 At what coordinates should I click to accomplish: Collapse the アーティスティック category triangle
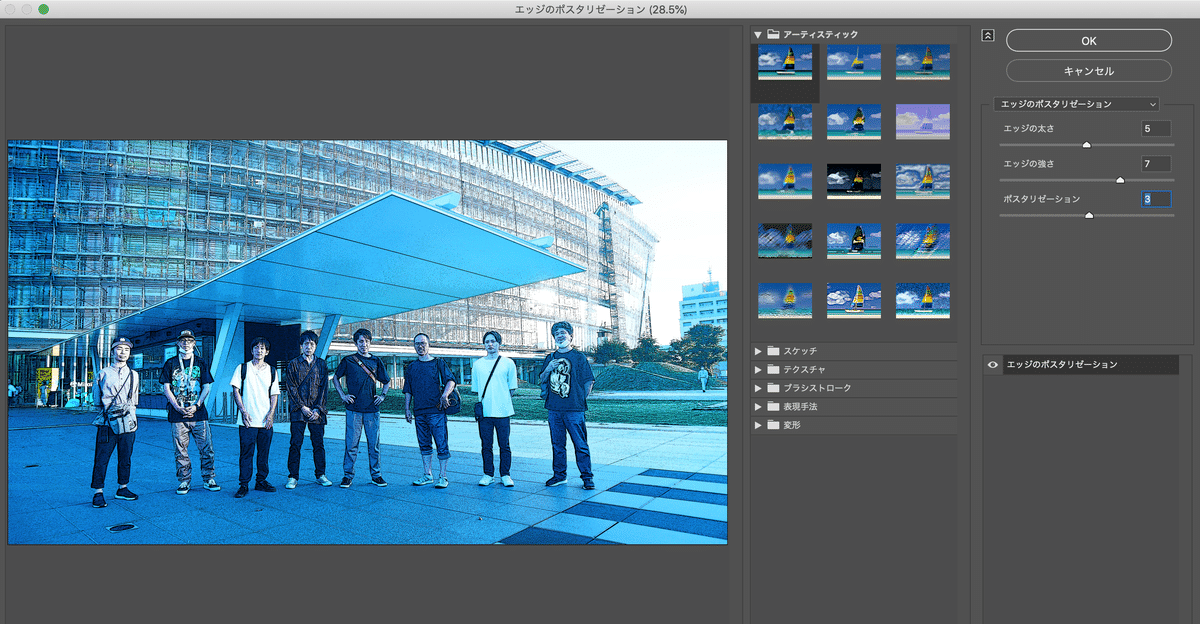(x=758, y=34)
